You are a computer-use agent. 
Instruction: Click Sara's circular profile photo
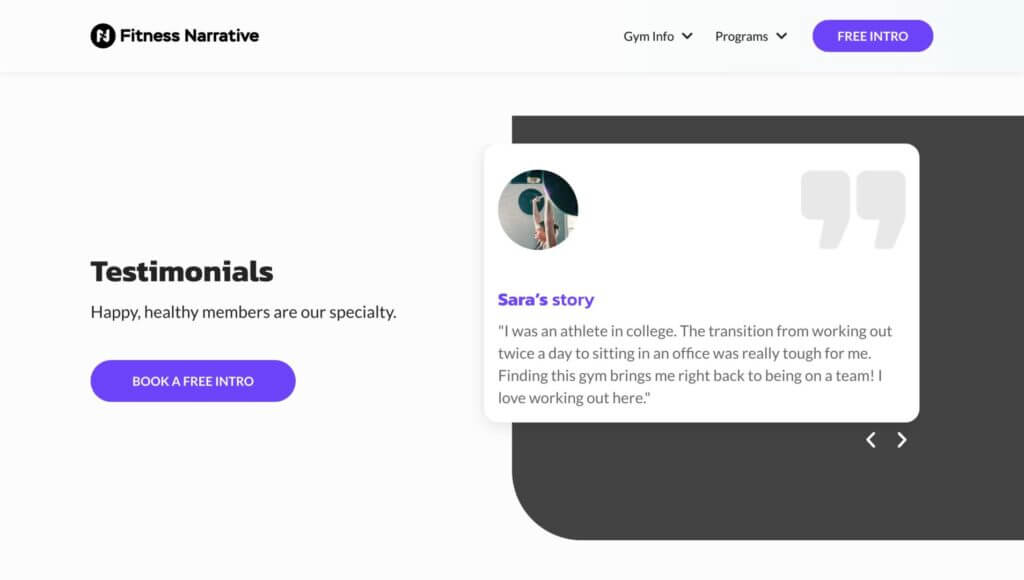539,209
